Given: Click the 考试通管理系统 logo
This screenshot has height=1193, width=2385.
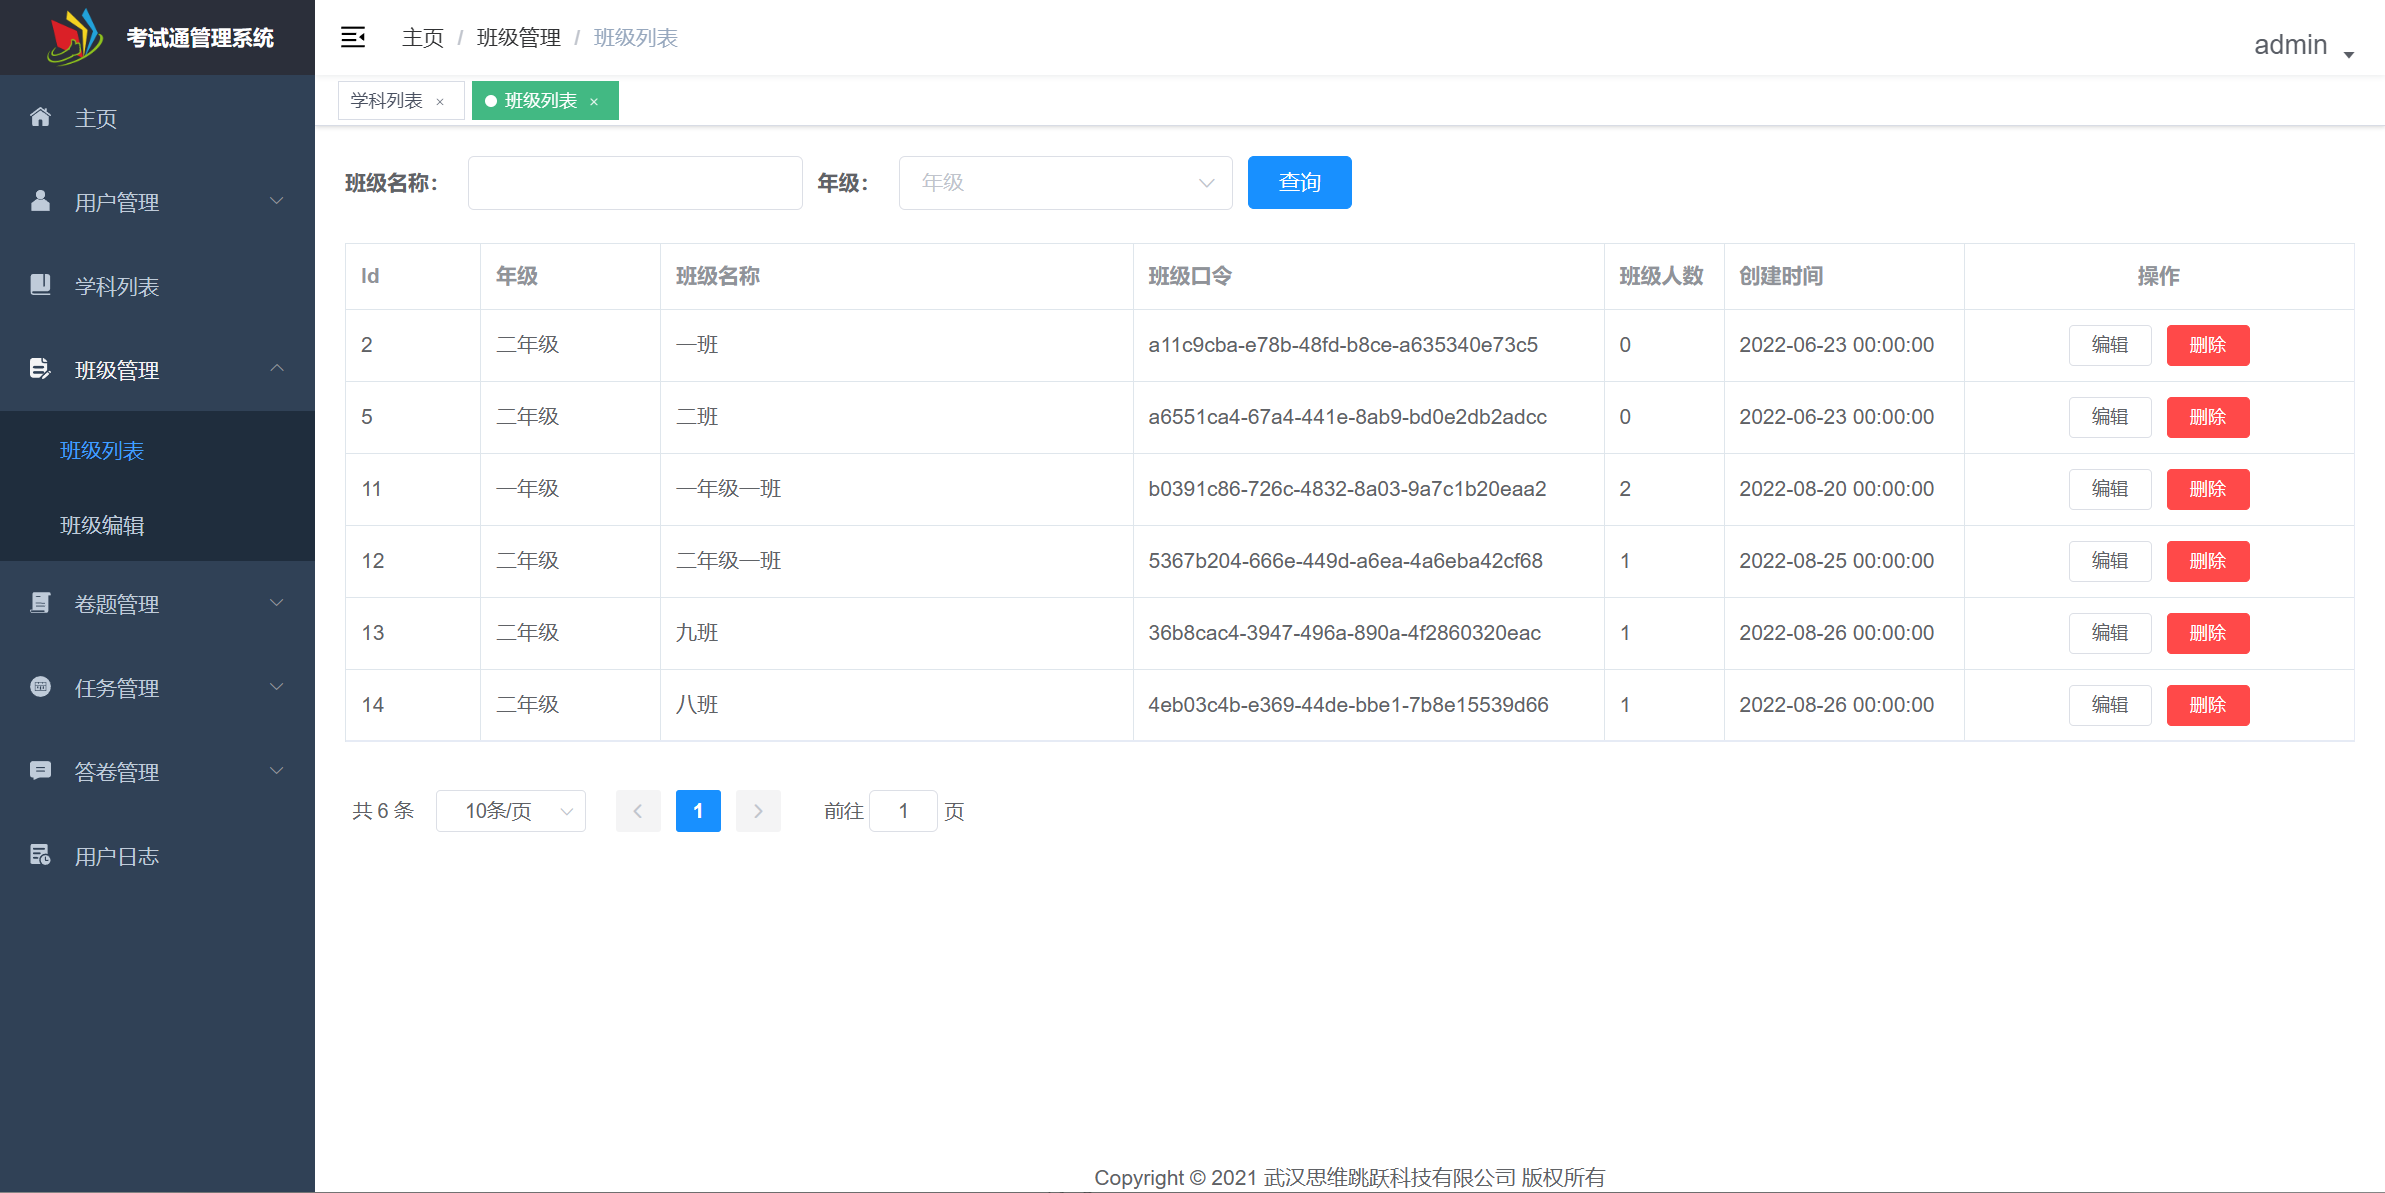Looking at the screenshot, I should [x=157, y=37].
